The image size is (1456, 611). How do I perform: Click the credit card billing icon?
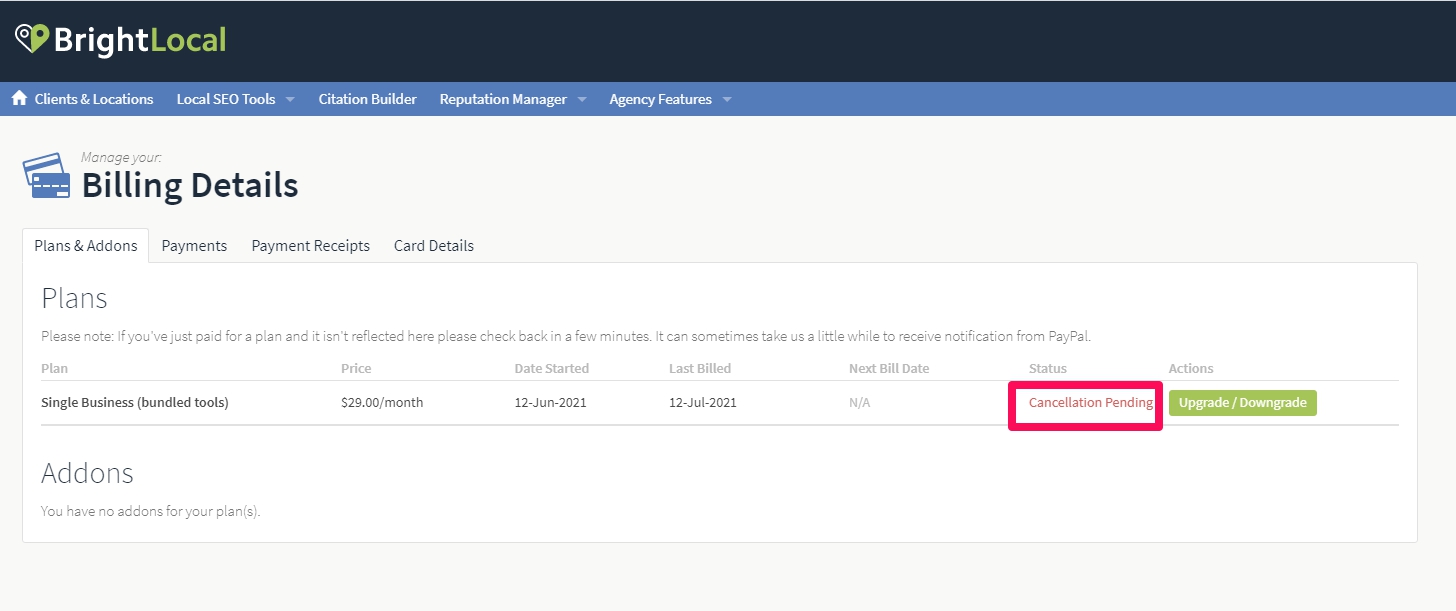coord(46,177)
